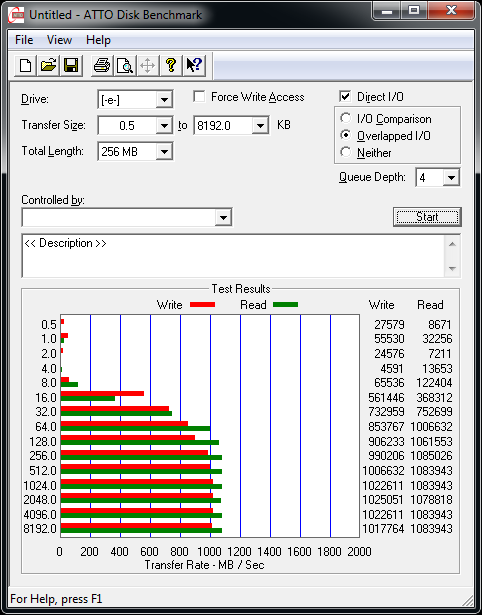
Task: Click the 8192.0 transfer size row label
Action: point(40,529)
